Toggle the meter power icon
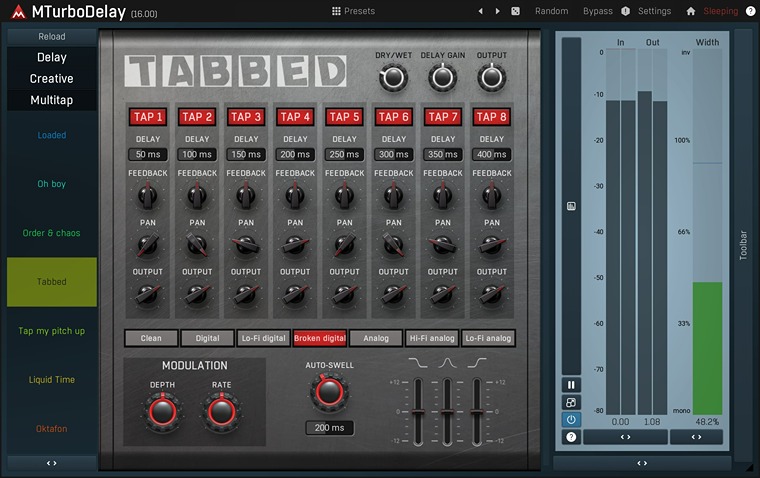The height and width of the screenshot is (478, 760). 571,420
